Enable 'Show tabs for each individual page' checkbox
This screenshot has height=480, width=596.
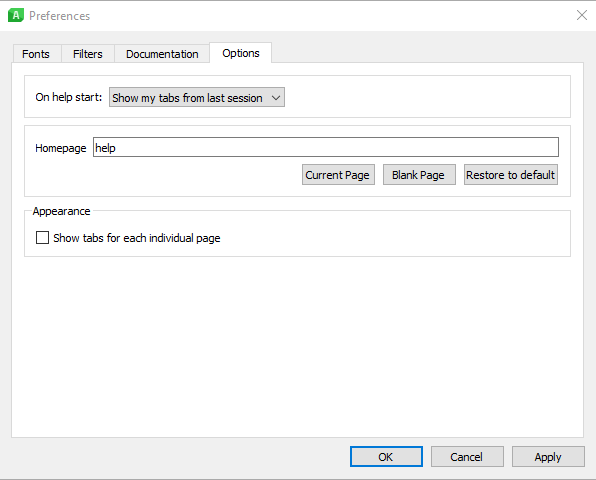(42, 238)
